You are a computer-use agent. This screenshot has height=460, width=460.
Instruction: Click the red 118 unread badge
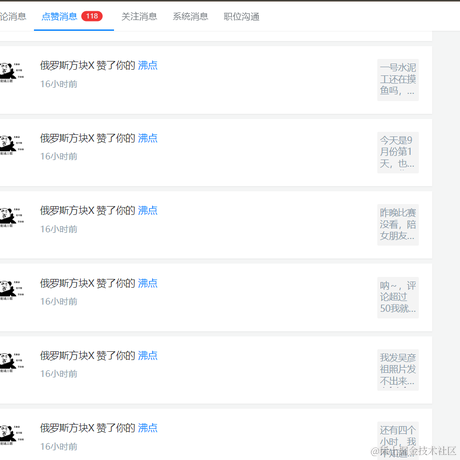pyautogui.click(x=92, y=16)
